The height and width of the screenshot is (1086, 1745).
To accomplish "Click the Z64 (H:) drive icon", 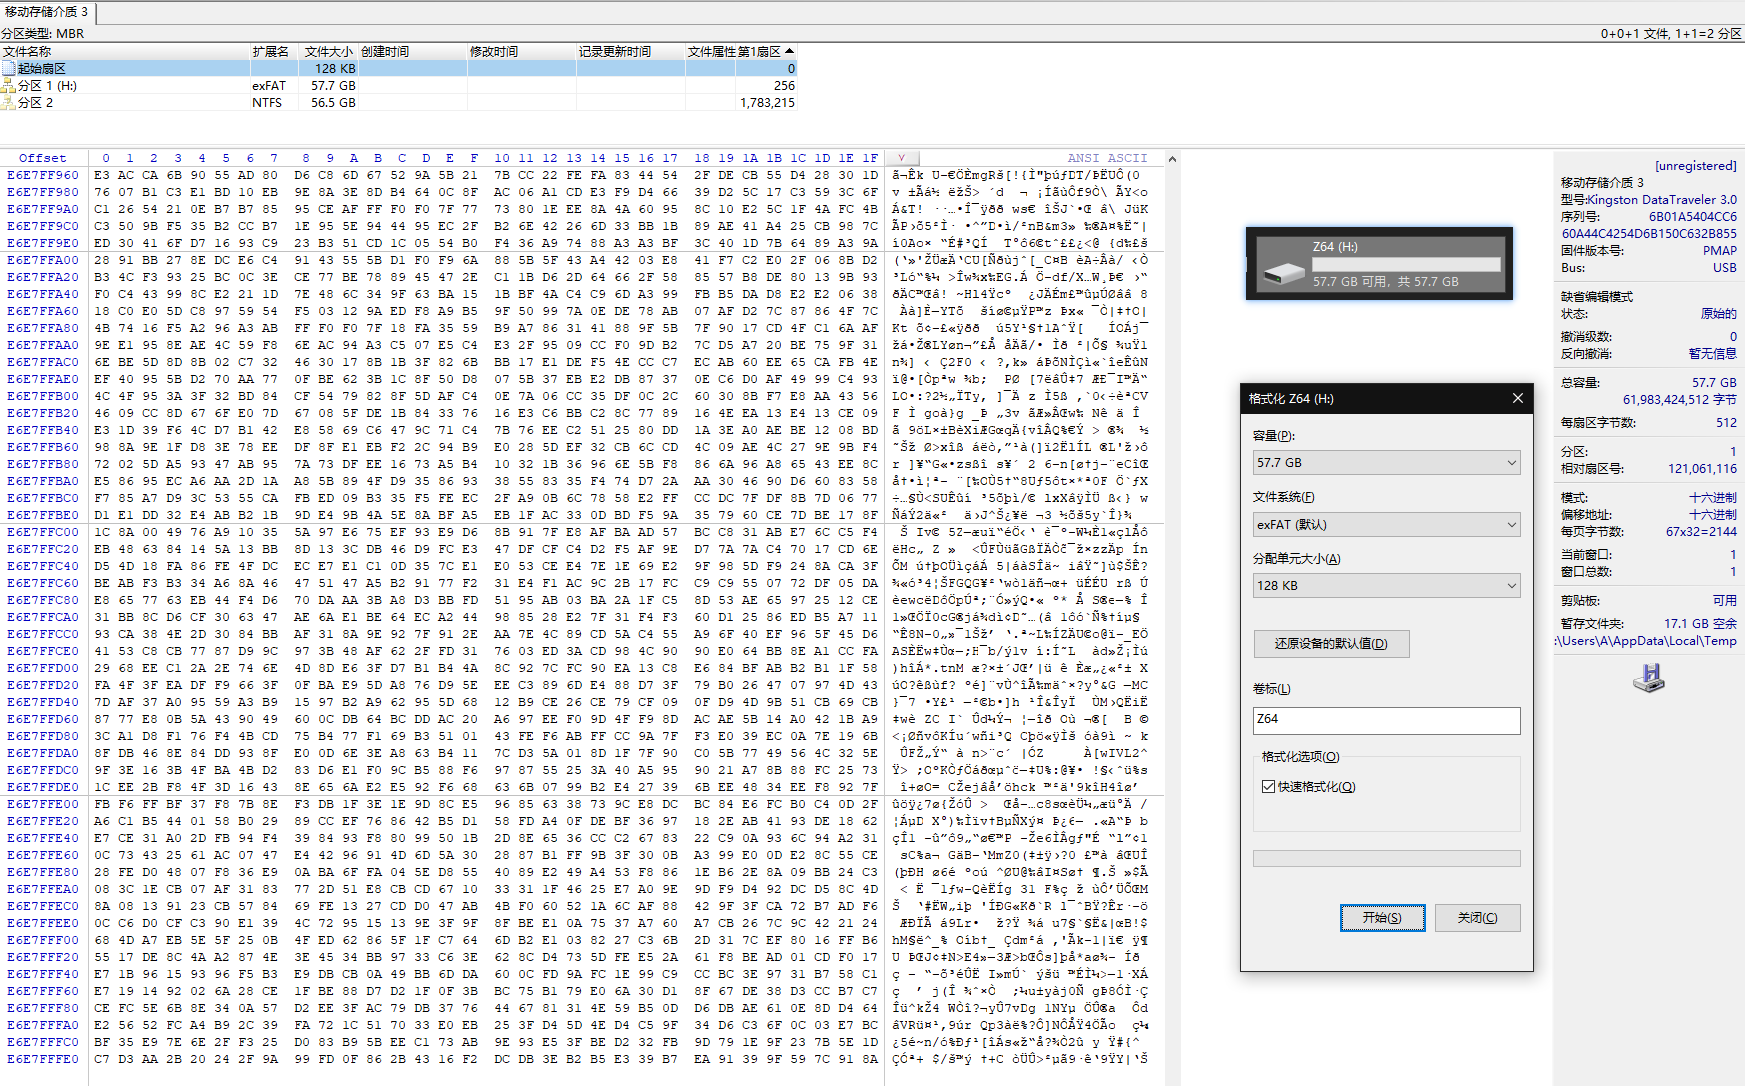I will 1284,271.
